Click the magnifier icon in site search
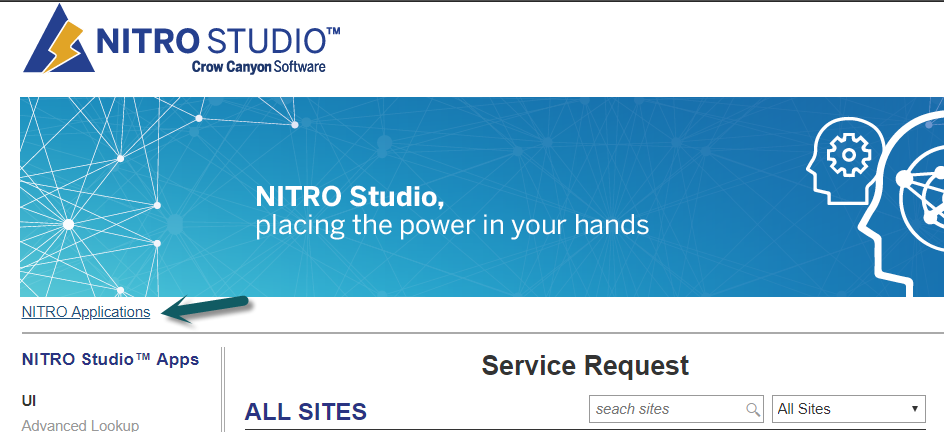This screenshot has height=432, width=944. (x=753, y=410)
